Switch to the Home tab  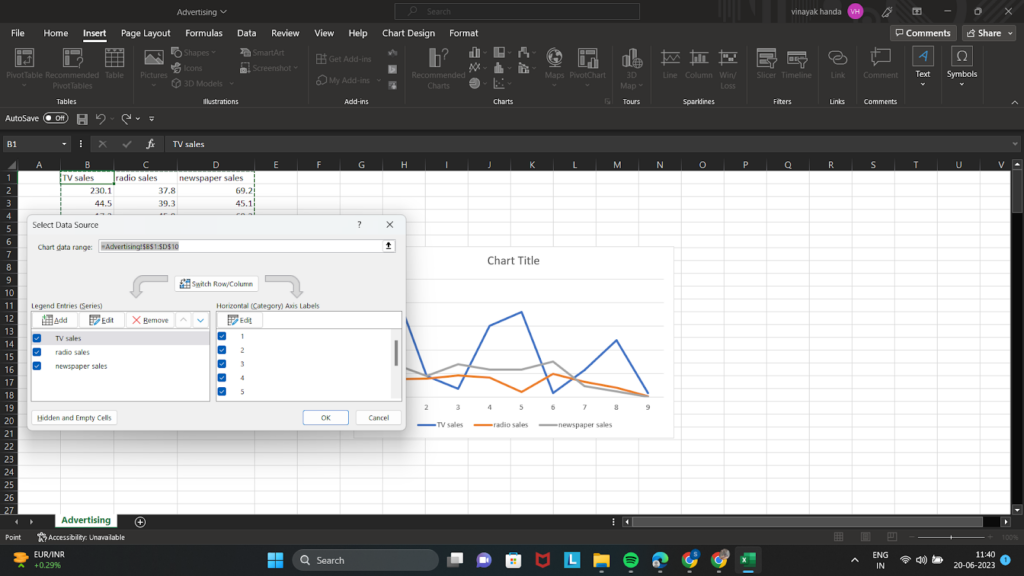(x=56, y=33)
